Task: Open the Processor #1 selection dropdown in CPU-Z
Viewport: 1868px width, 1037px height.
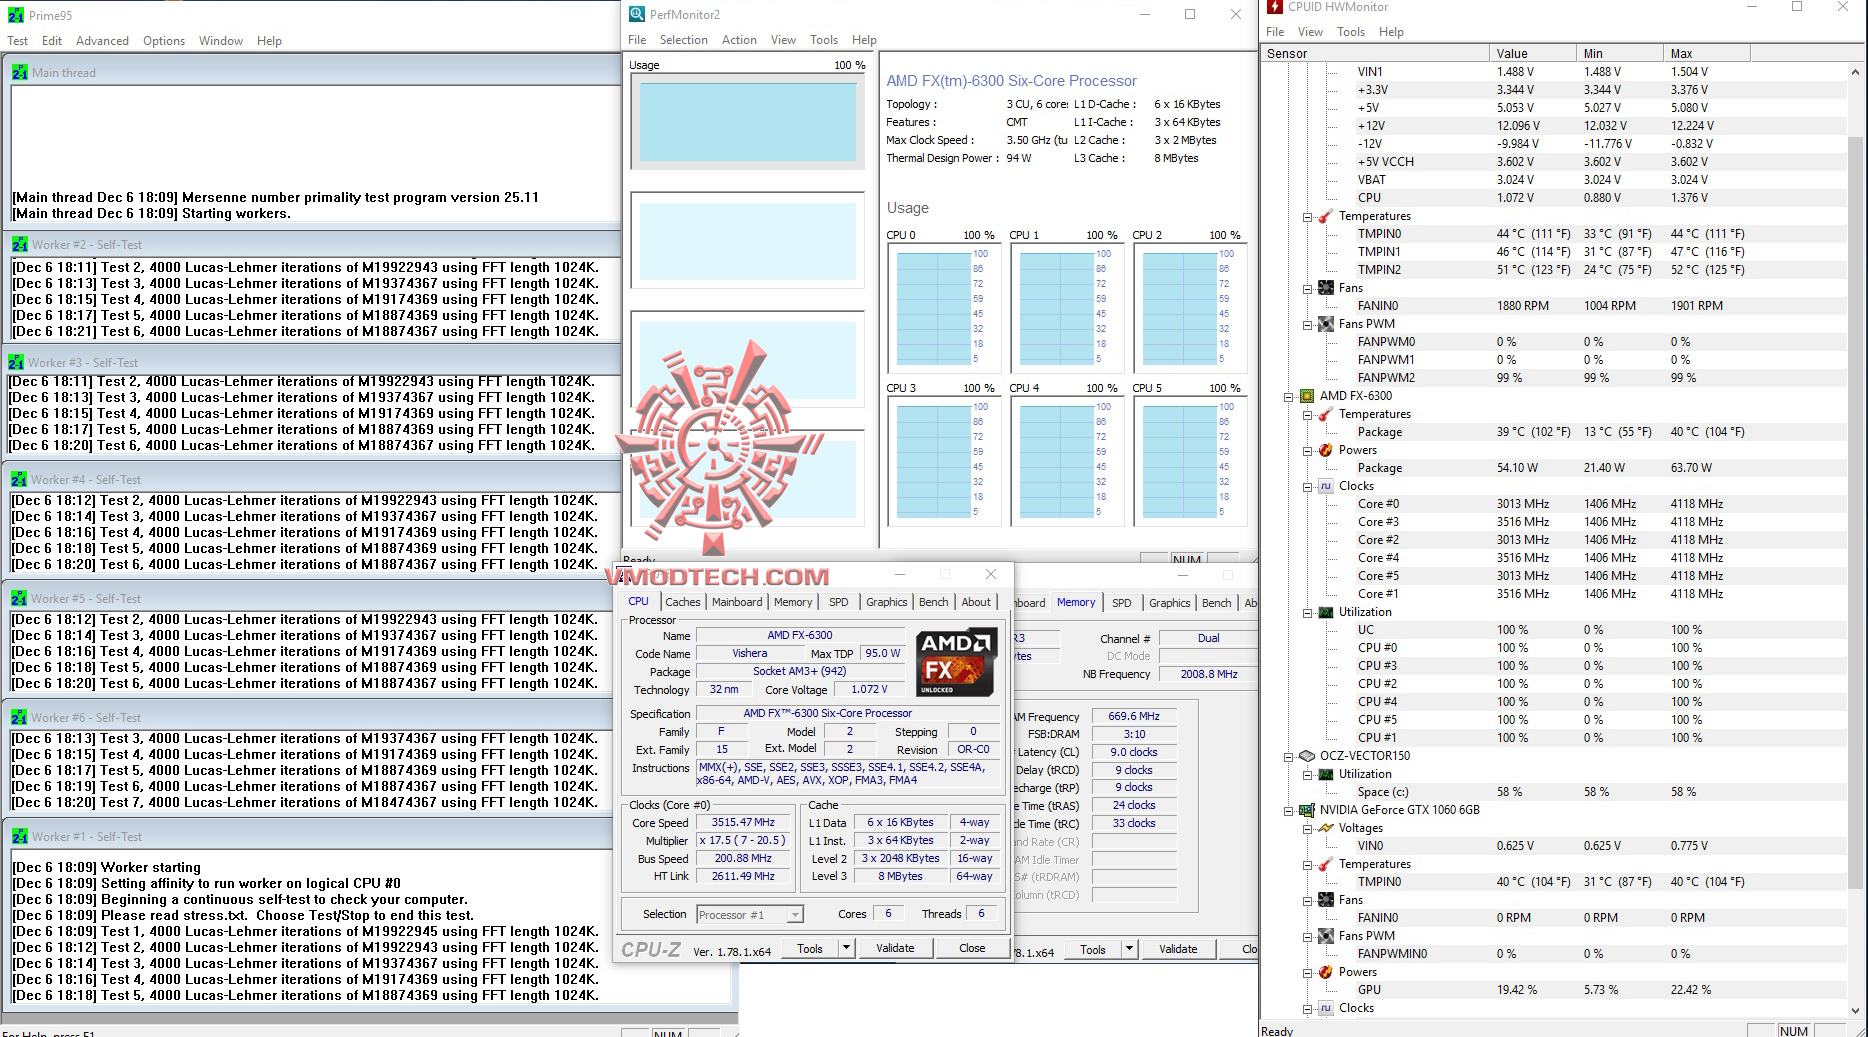Action: (795, 915)
